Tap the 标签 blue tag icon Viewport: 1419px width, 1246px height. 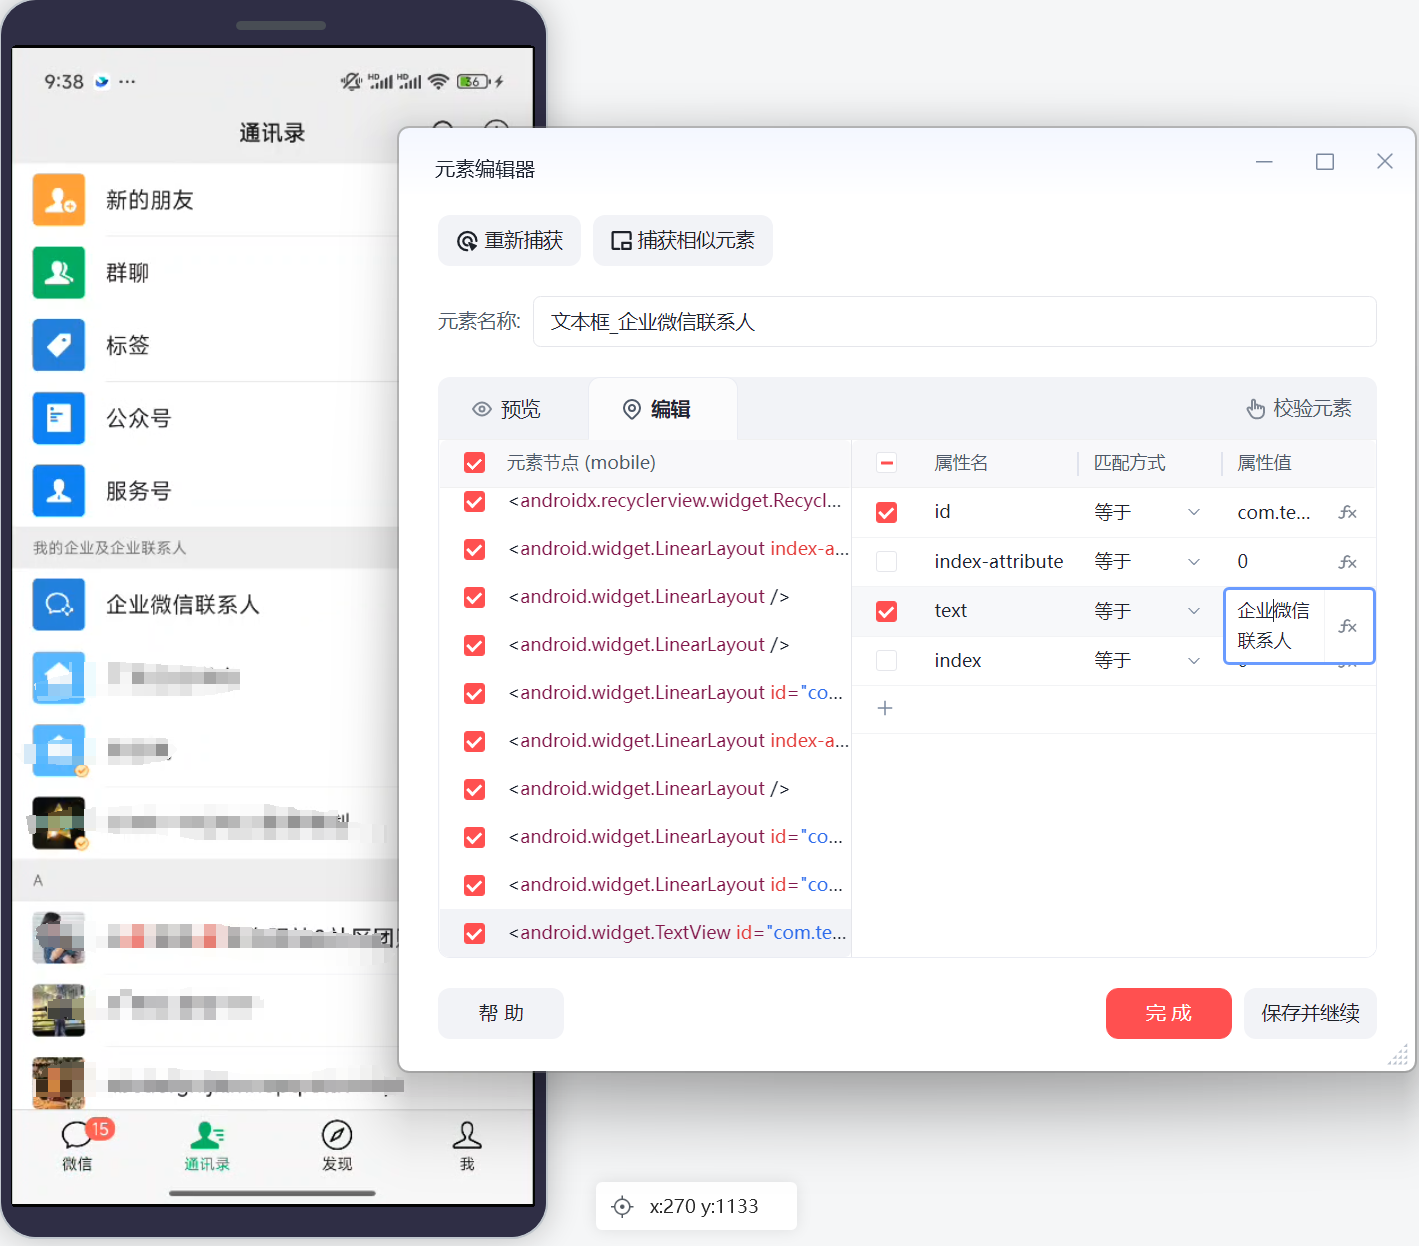(59, 345)
